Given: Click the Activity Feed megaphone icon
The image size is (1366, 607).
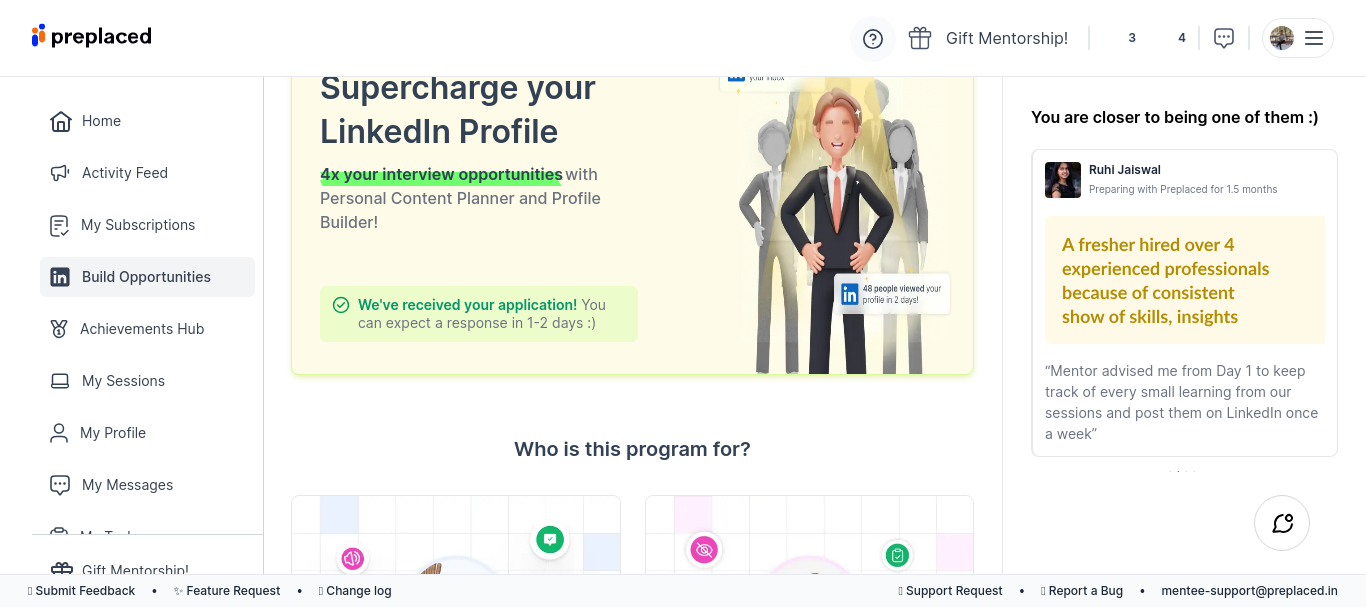Looking at the screenshot, I should pyautogui.click(x=61, y=173).
